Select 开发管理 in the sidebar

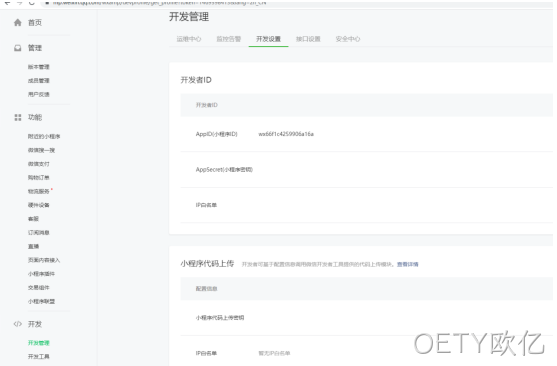pyautogui.click(x=39, y=343)
